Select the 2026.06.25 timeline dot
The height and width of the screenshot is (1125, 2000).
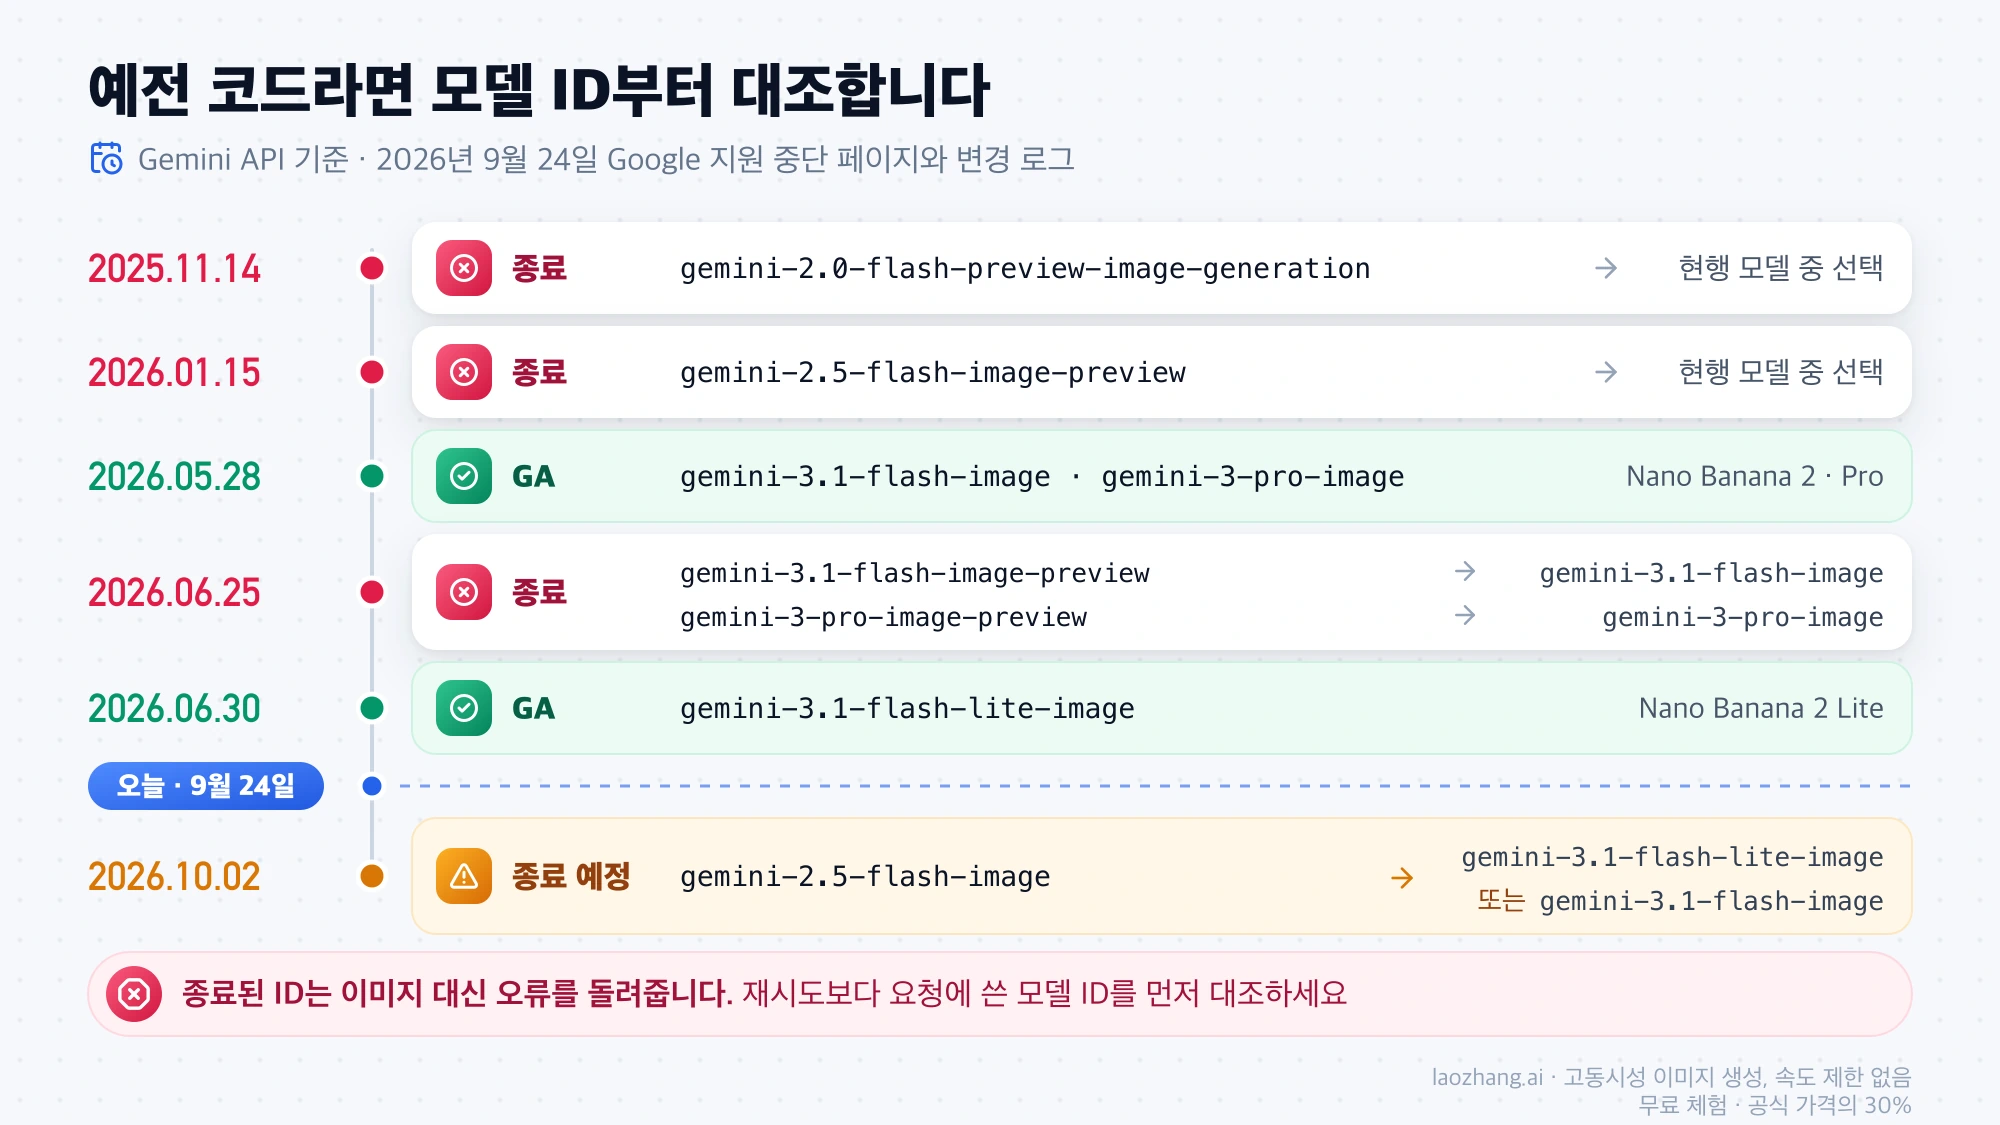coord(372,592)
